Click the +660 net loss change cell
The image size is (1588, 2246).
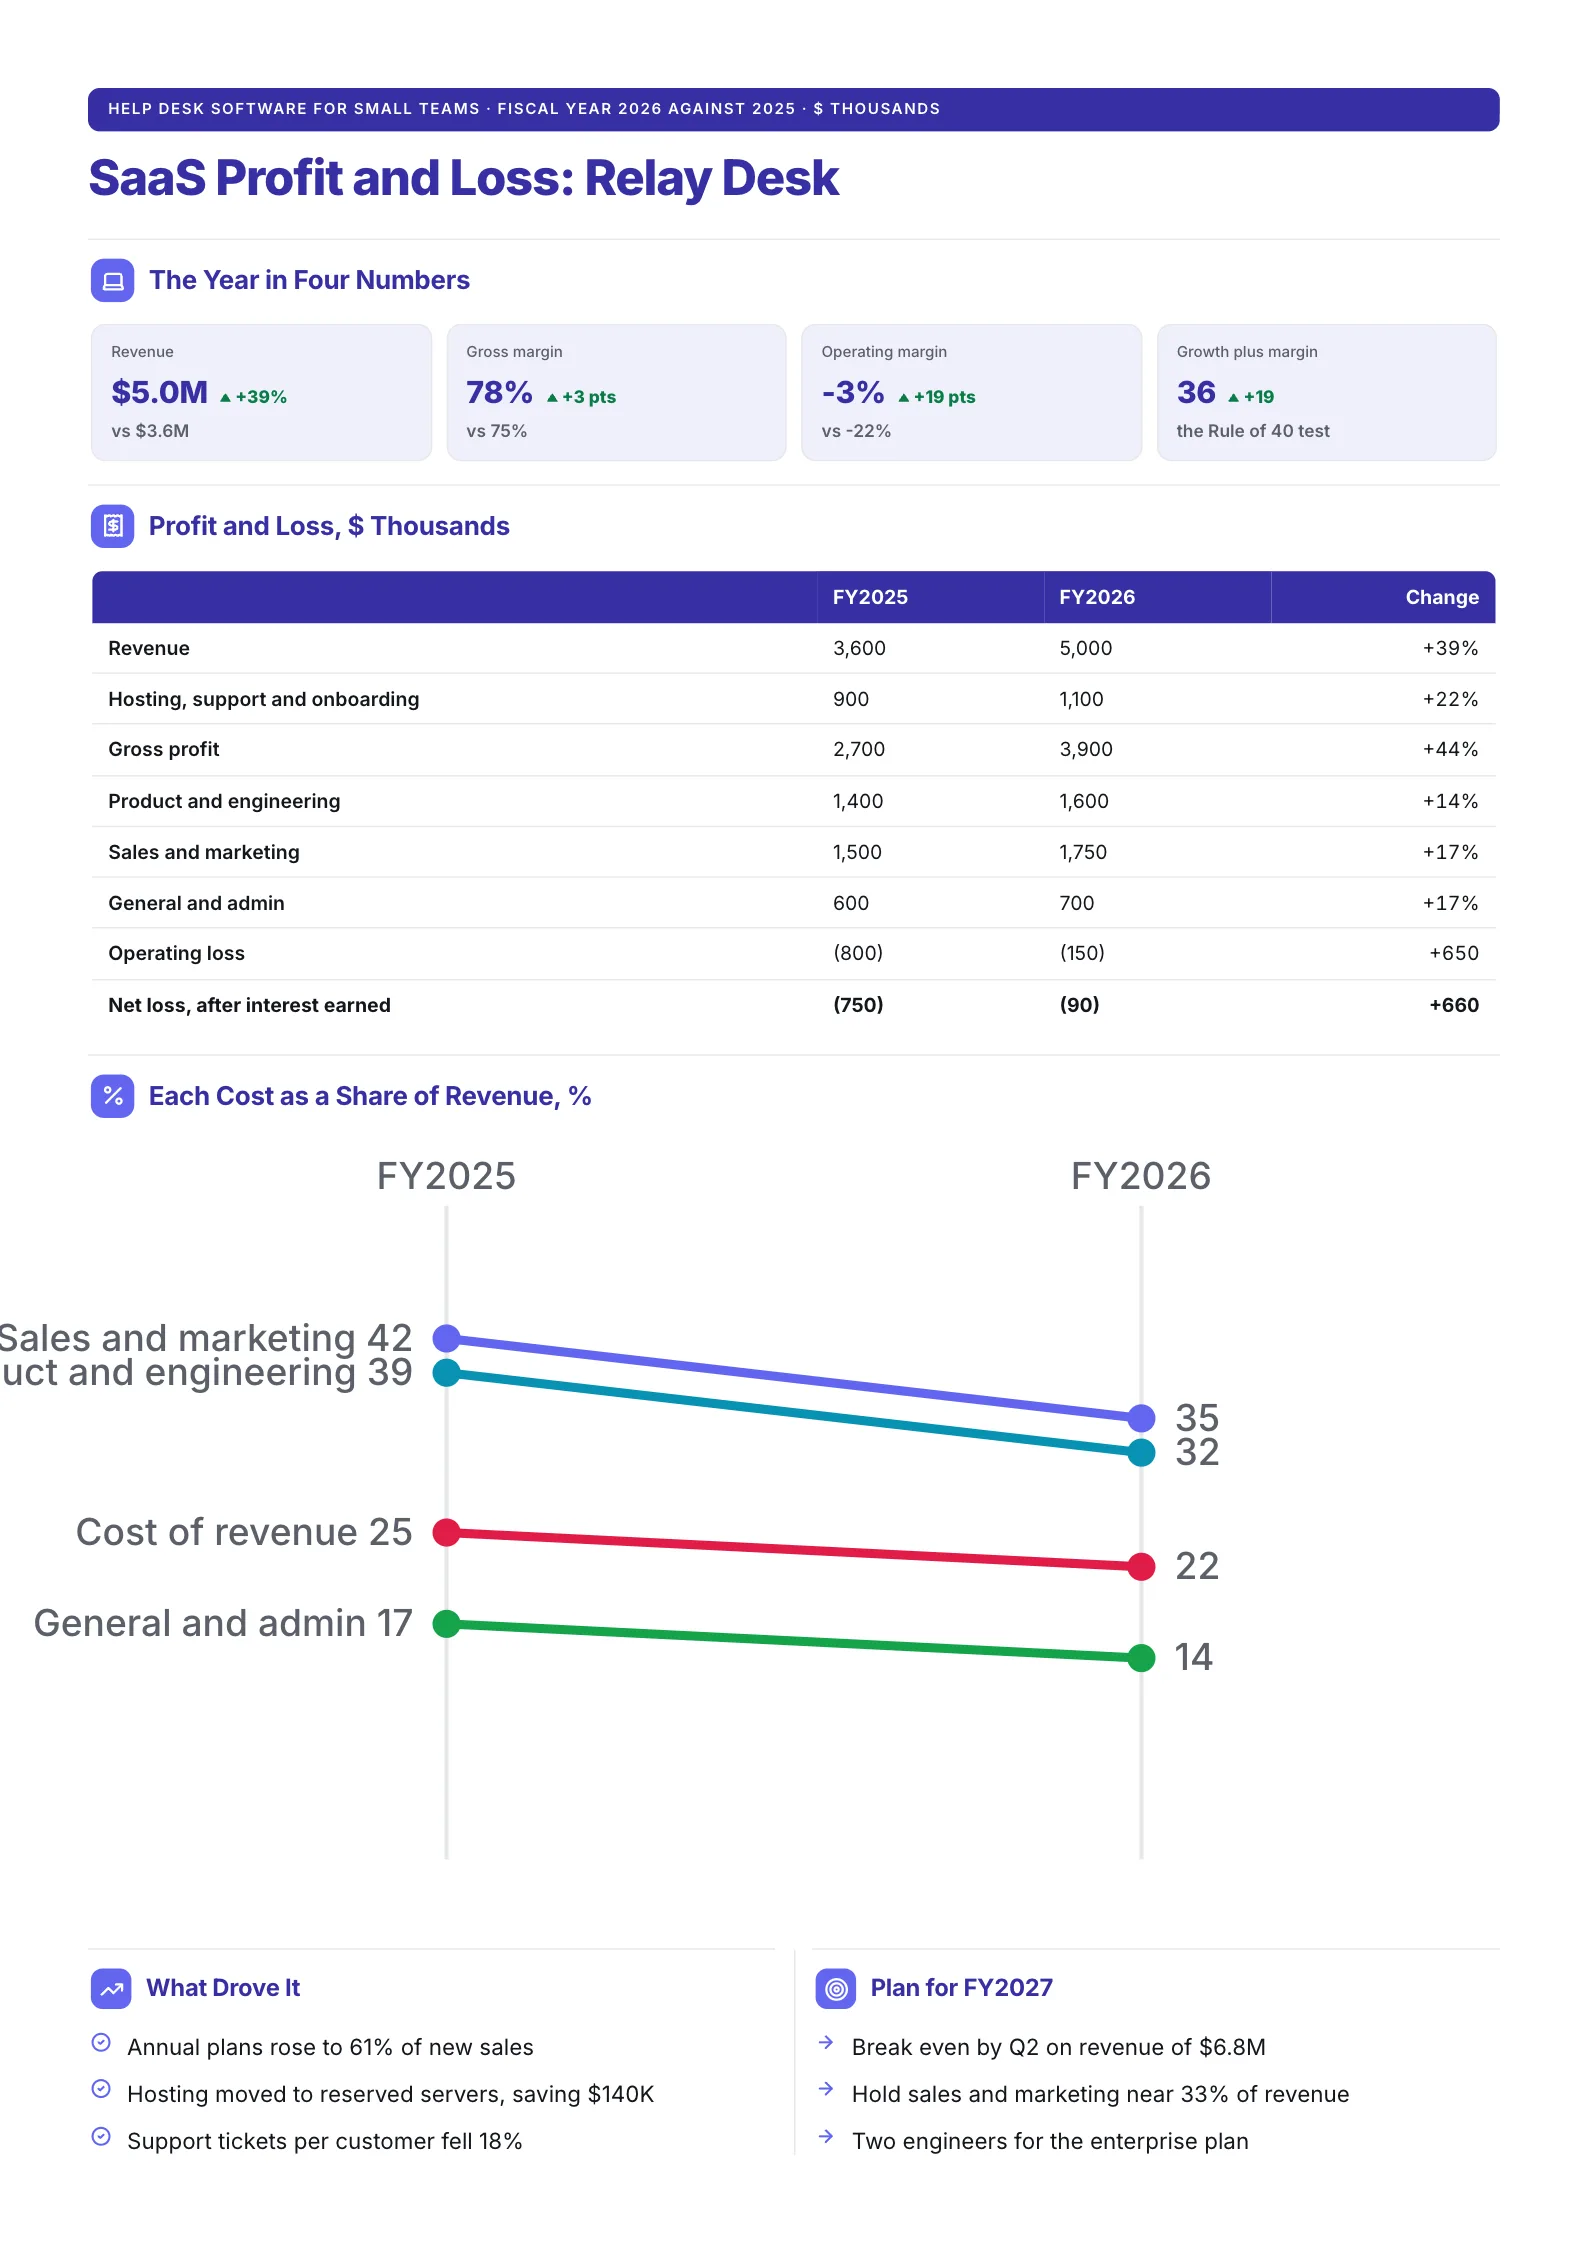(x=1454, y=1005)
